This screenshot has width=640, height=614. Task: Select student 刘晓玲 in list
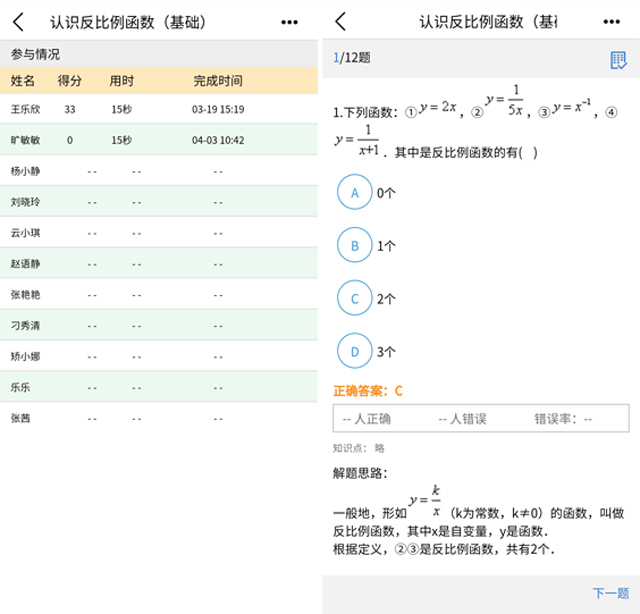[x=159, y=202]
